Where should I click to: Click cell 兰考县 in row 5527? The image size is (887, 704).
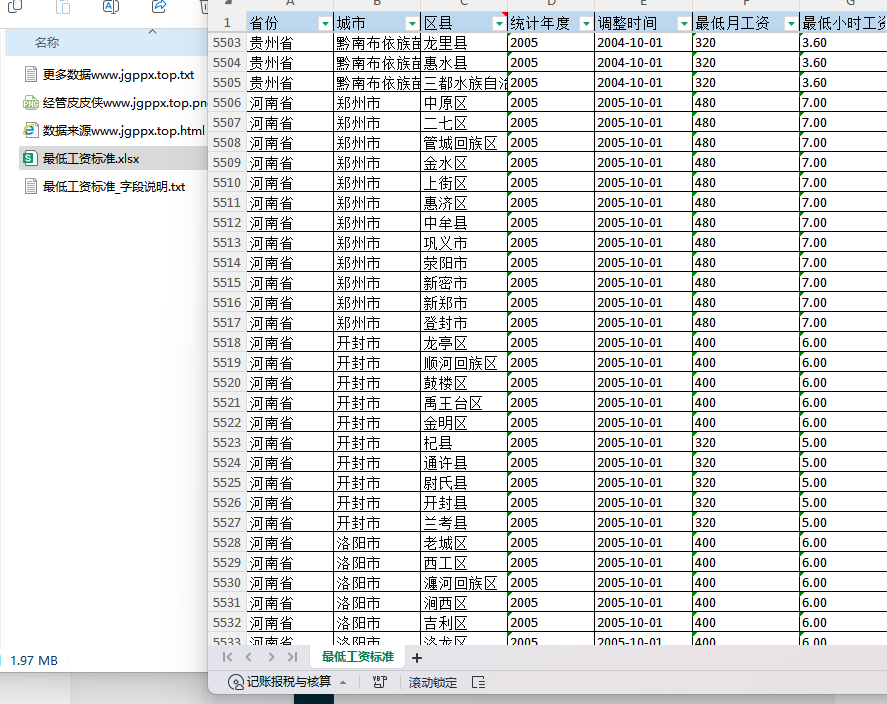click(464, 523)
